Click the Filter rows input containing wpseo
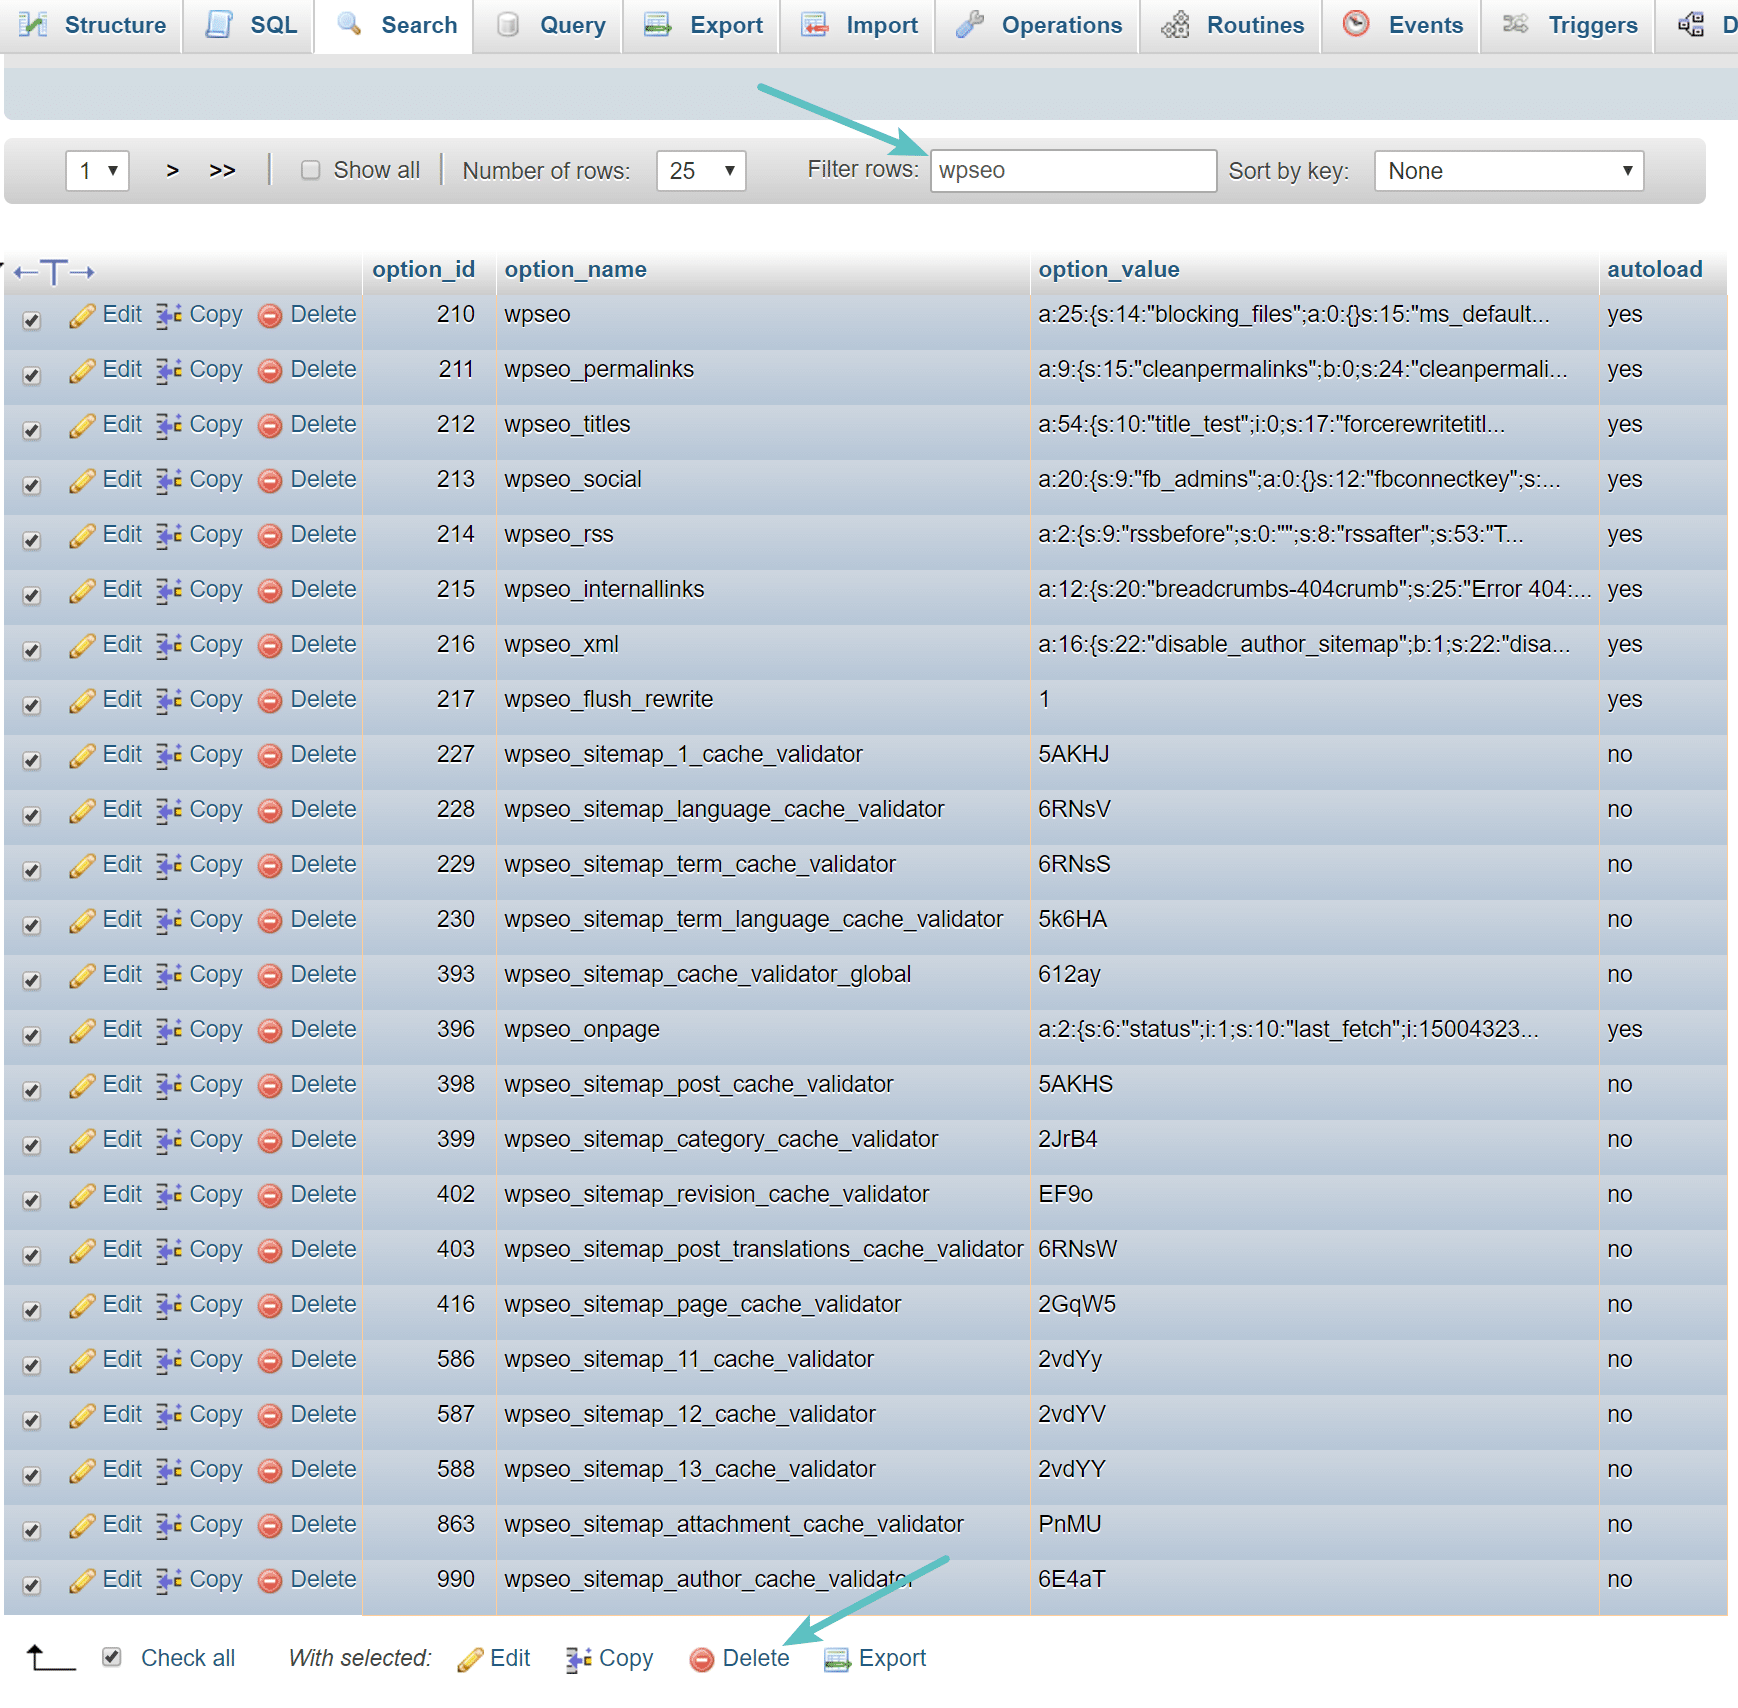 1071,170
